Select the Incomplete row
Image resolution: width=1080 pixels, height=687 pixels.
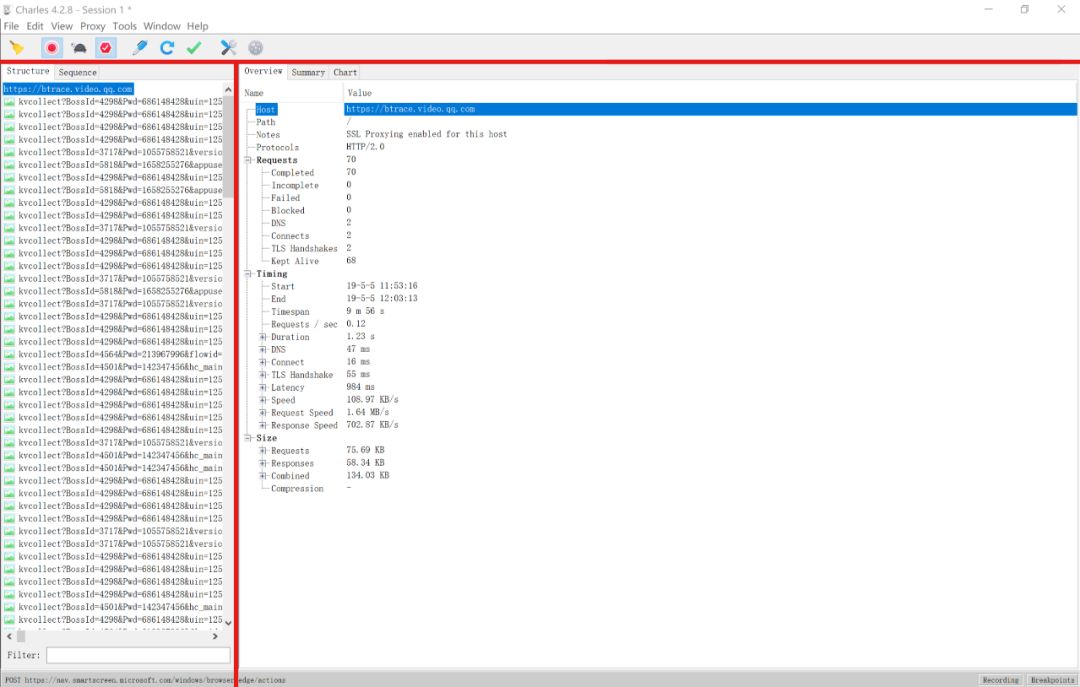point(660,185)
